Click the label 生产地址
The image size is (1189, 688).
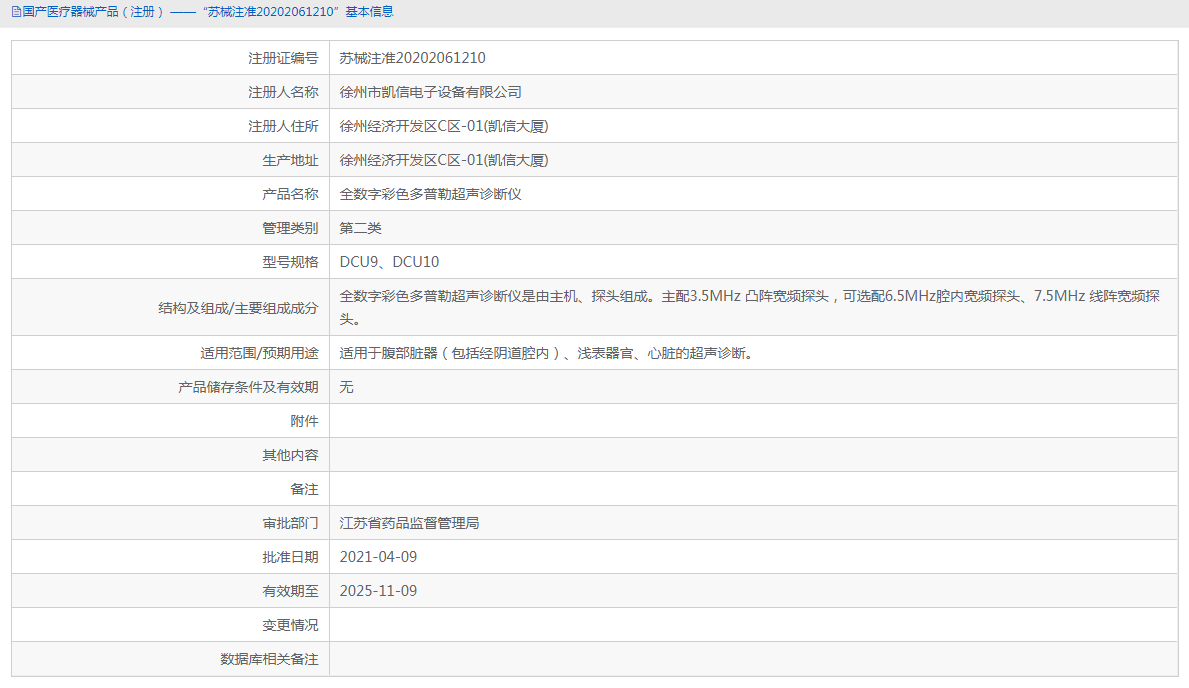[x=290, y=160]
